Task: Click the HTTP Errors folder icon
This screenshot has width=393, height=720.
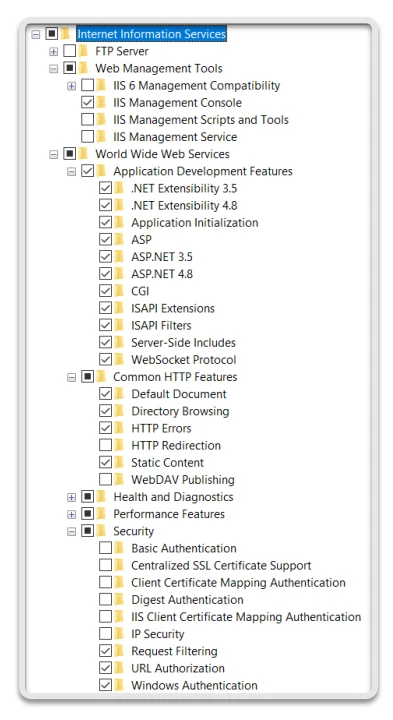Action: tap(119, 428)
